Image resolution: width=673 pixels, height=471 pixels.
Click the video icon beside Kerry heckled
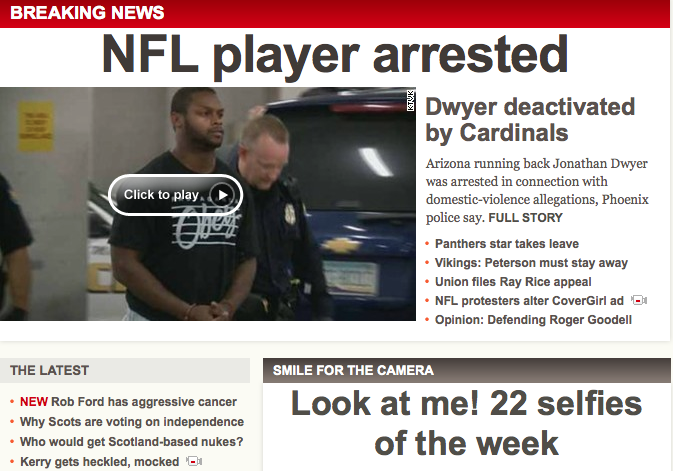pos(194,462)
